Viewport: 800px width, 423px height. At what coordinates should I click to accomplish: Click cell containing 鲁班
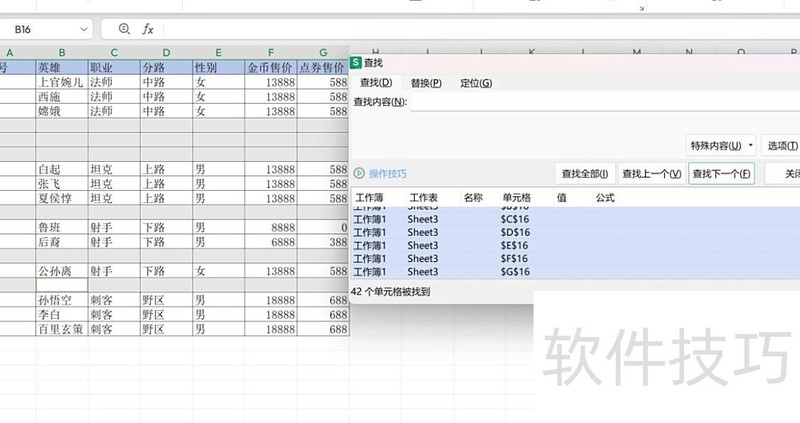(62, 228)
